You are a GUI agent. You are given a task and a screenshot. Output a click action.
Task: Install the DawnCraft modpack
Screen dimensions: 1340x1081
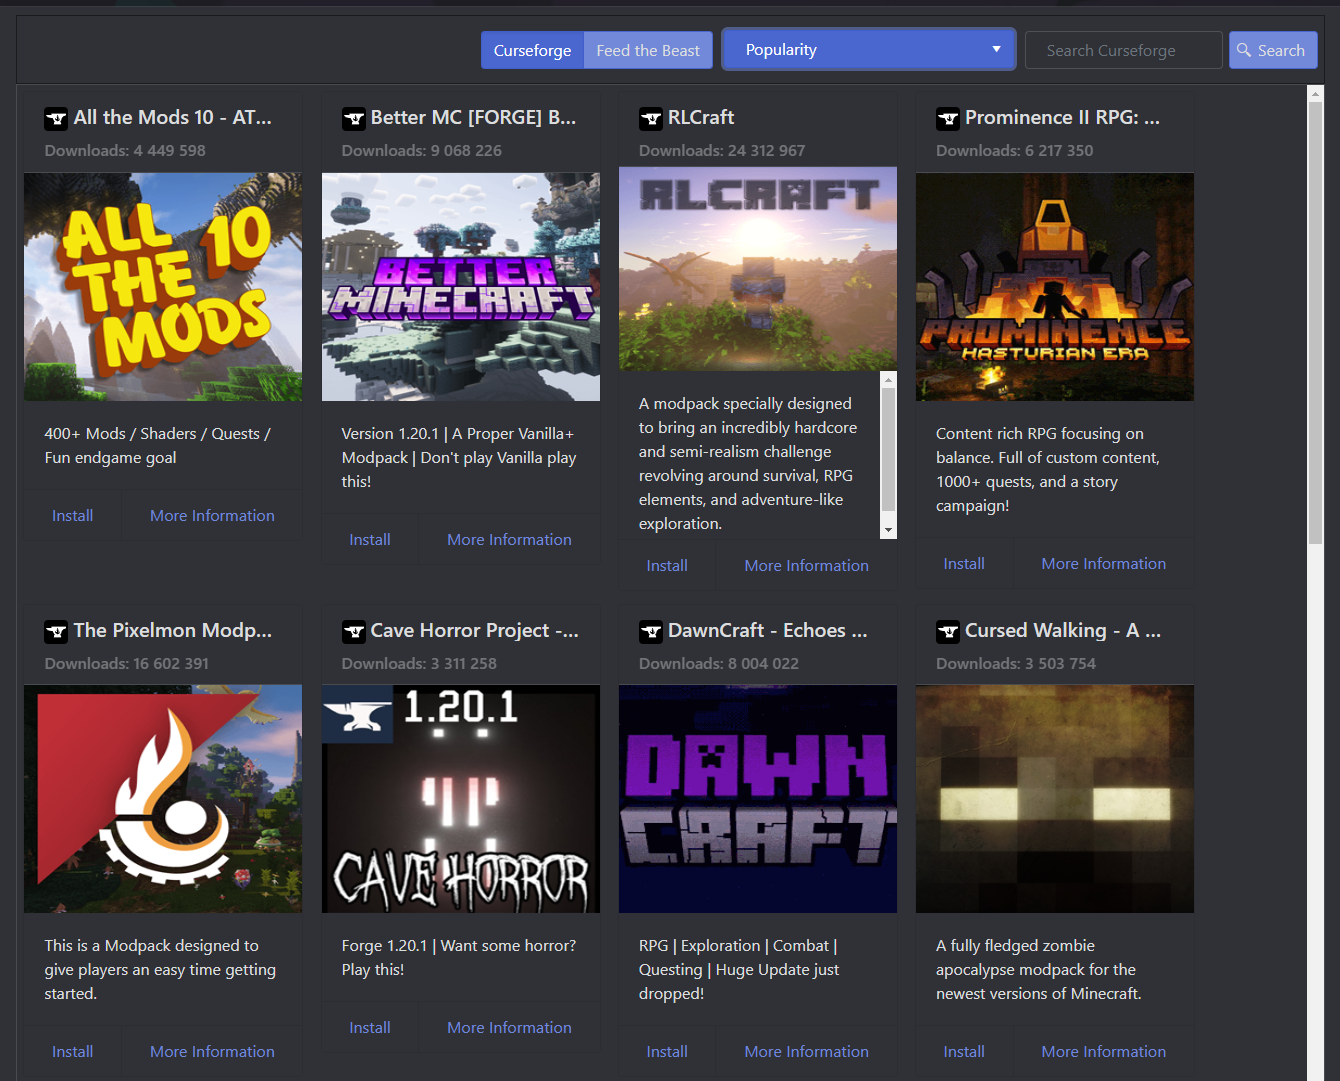coord(667,1052)
